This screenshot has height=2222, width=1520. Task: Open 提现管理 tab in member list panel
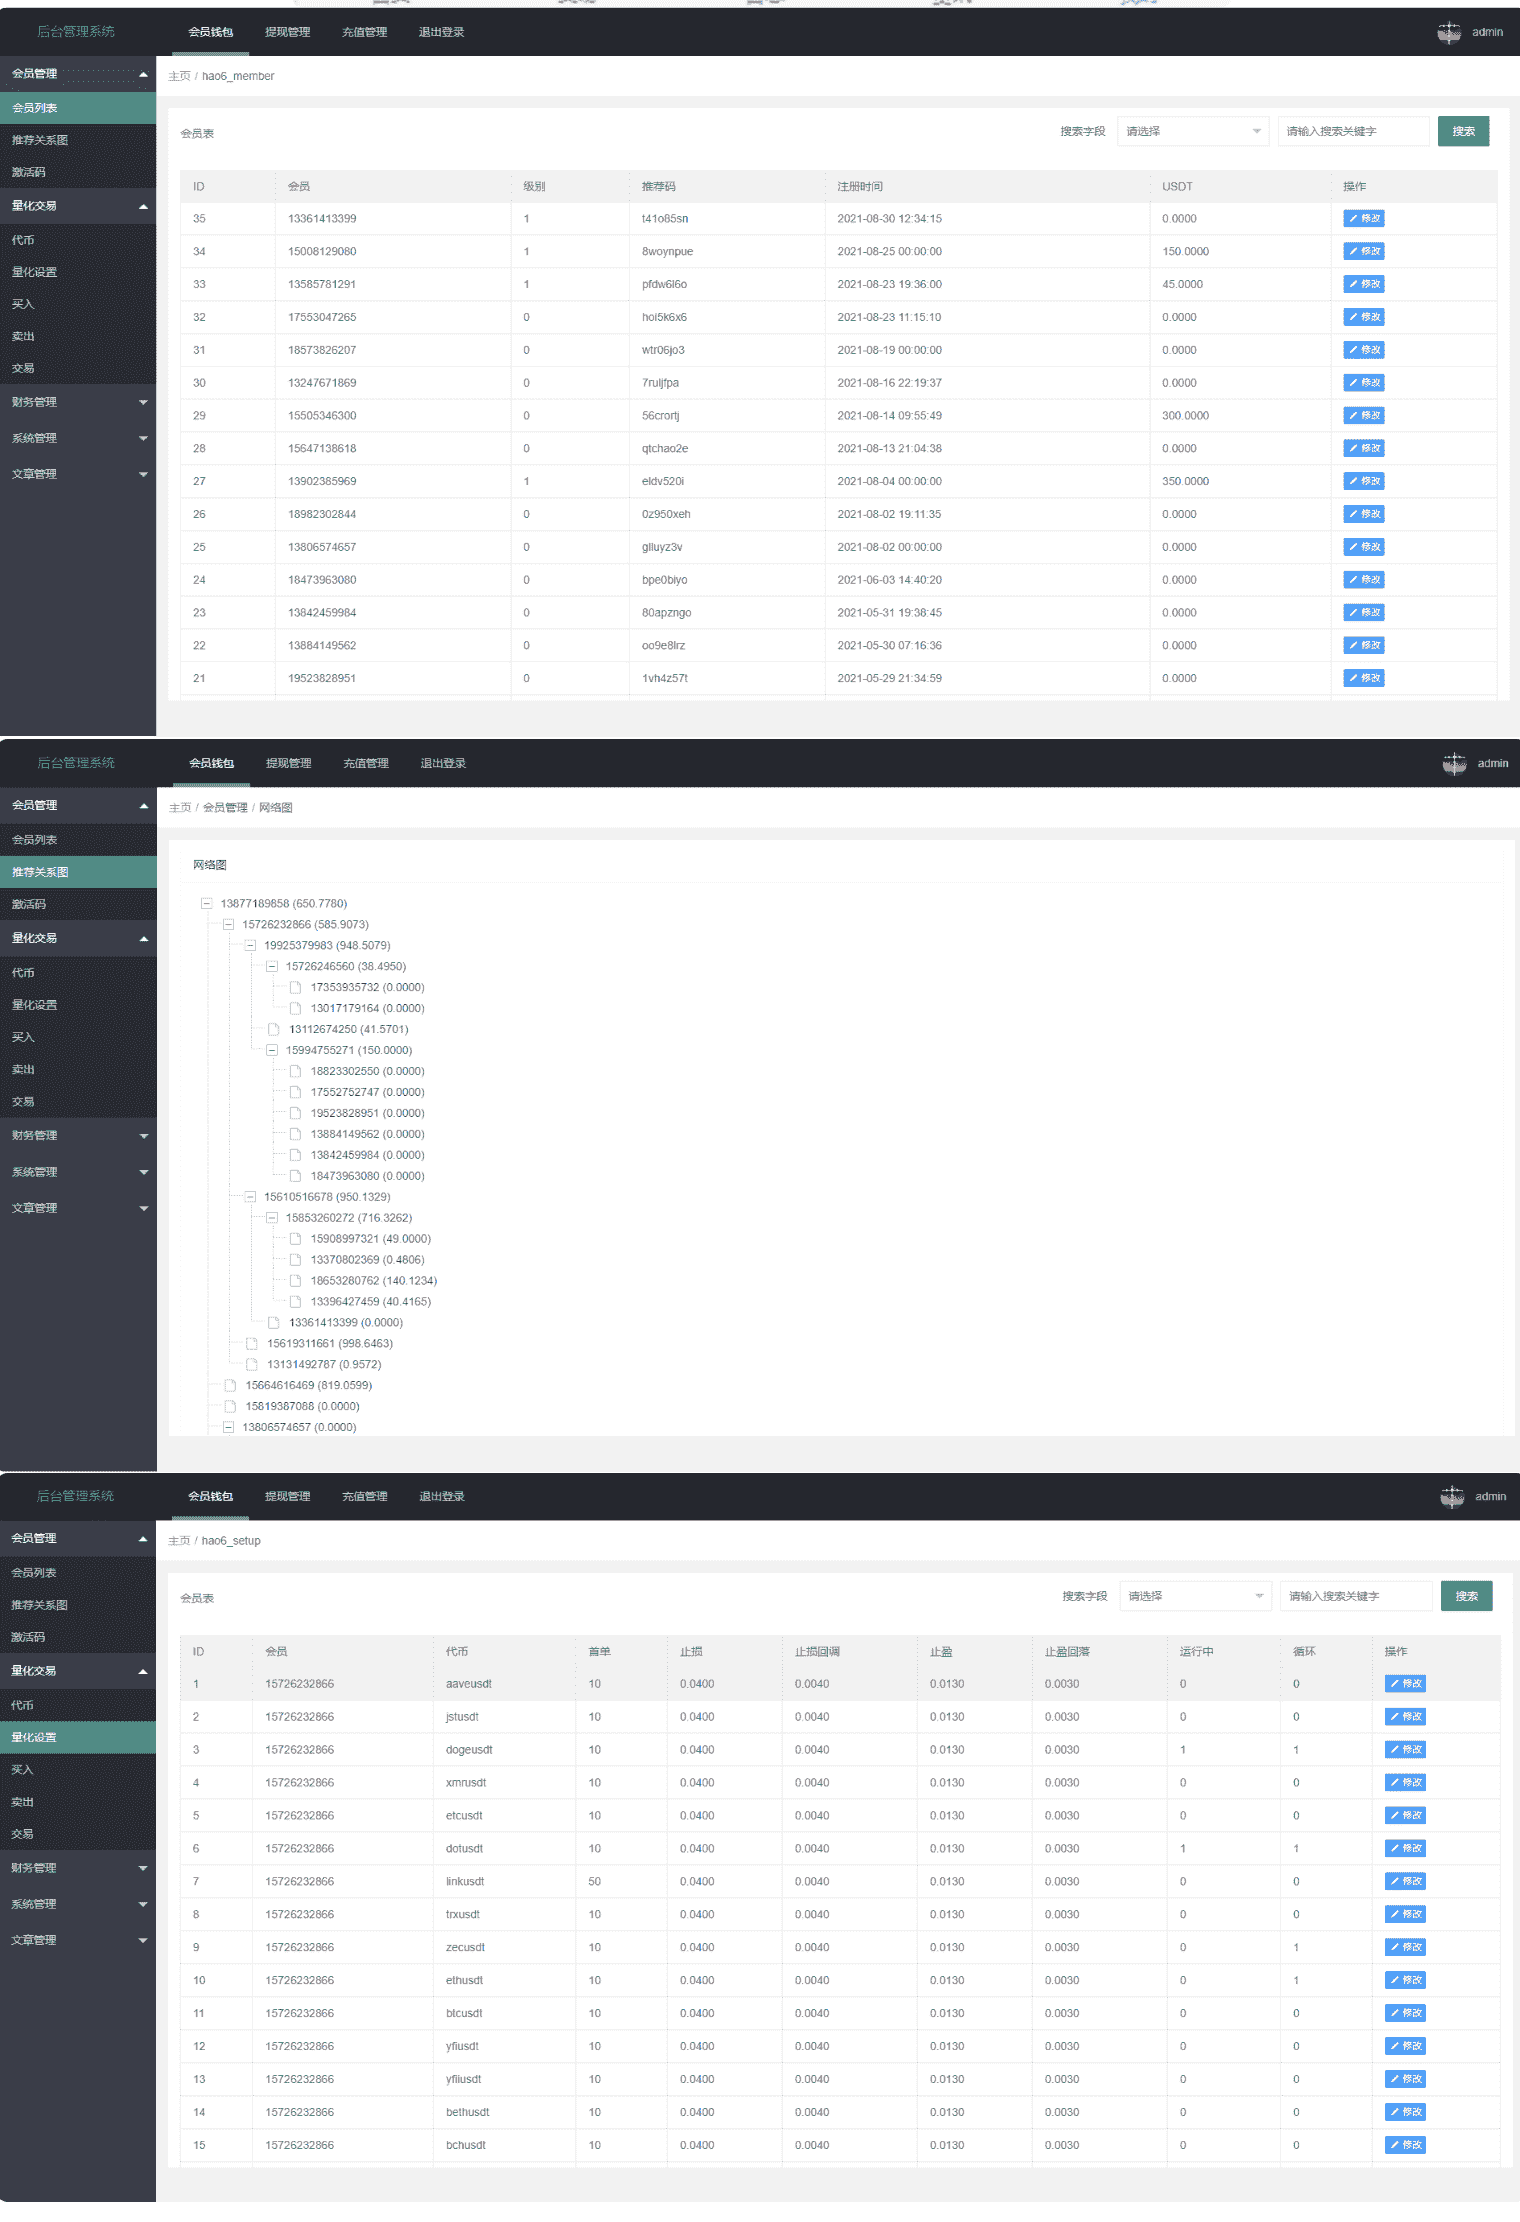(x=287, y=32)
